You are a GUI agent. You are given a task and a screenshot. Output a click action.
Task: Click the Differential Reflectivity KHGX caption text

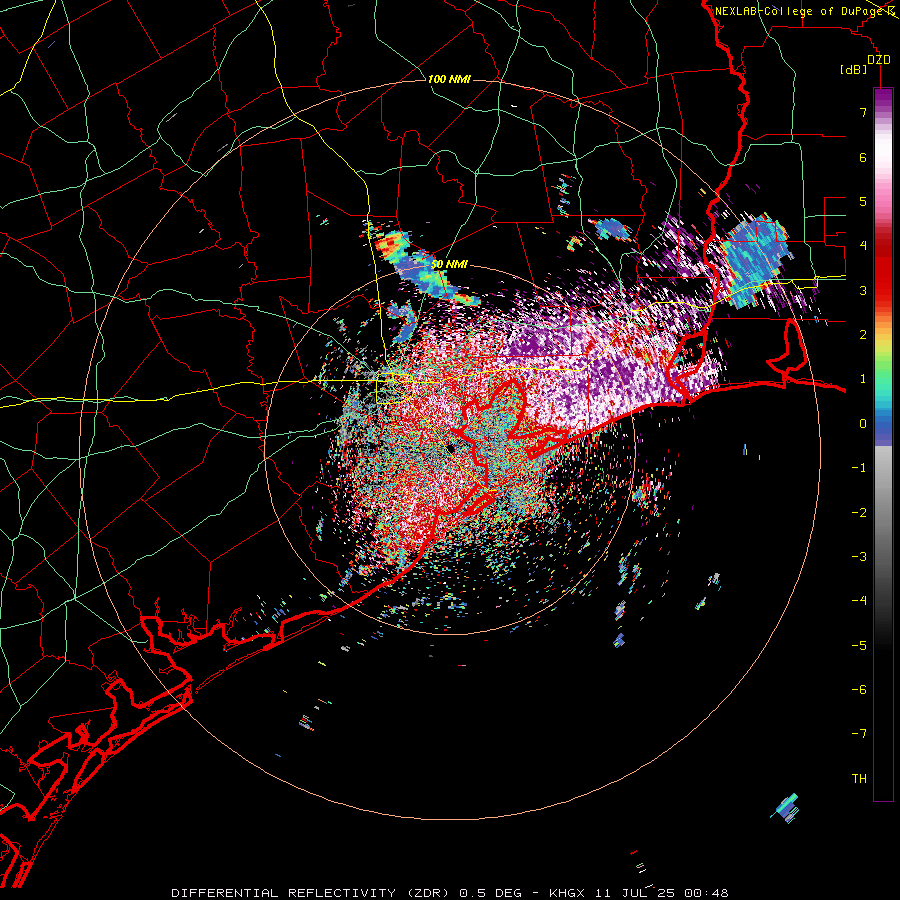coord(450,893)
